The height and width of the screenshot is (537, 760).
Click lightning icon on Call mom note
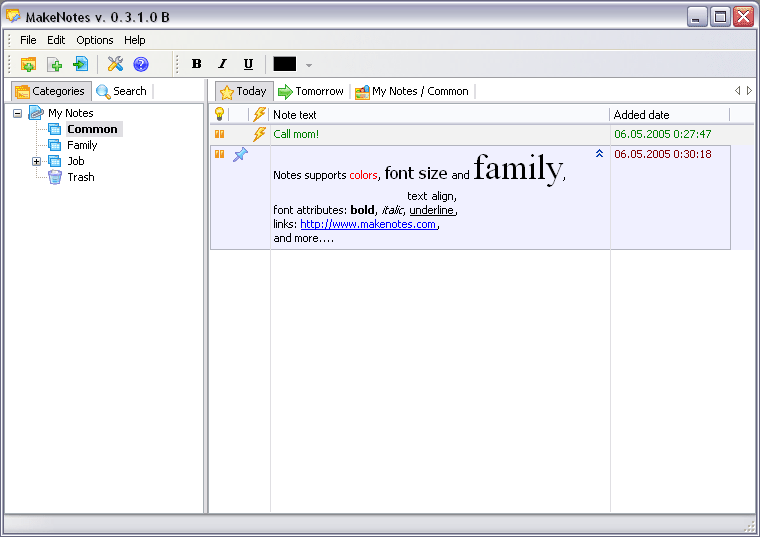tap(260, 134)
